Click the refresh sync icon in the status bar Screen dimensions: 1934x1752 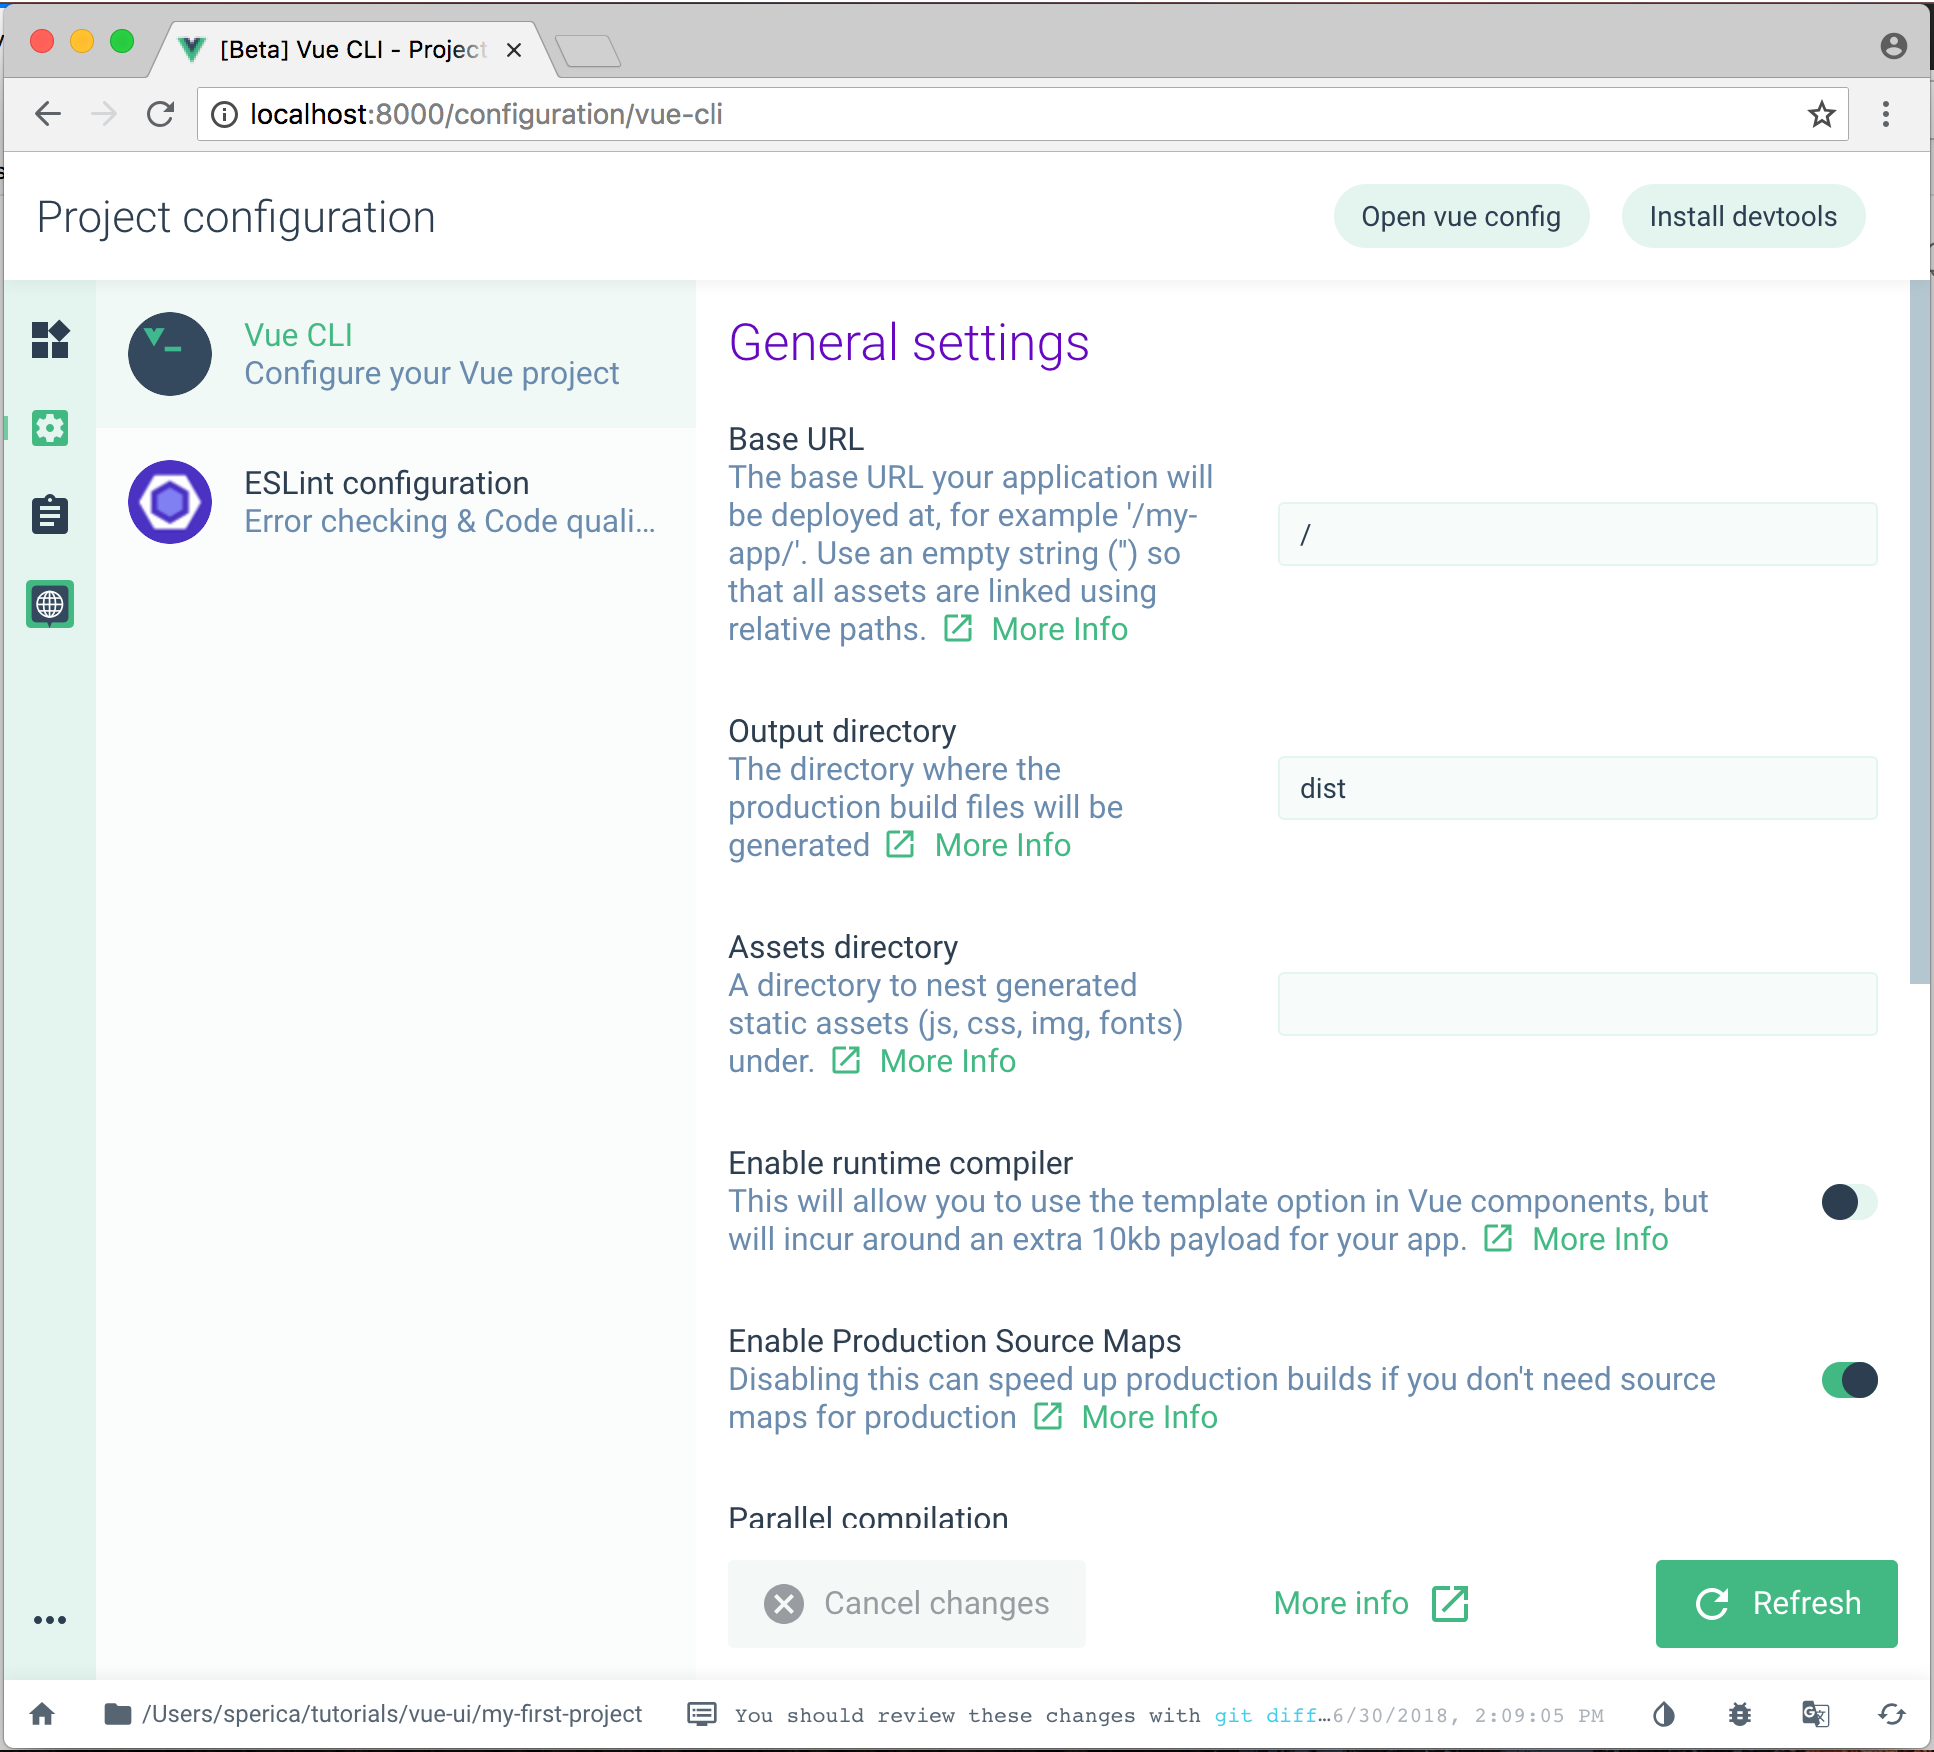[x=1890, y=1714]
